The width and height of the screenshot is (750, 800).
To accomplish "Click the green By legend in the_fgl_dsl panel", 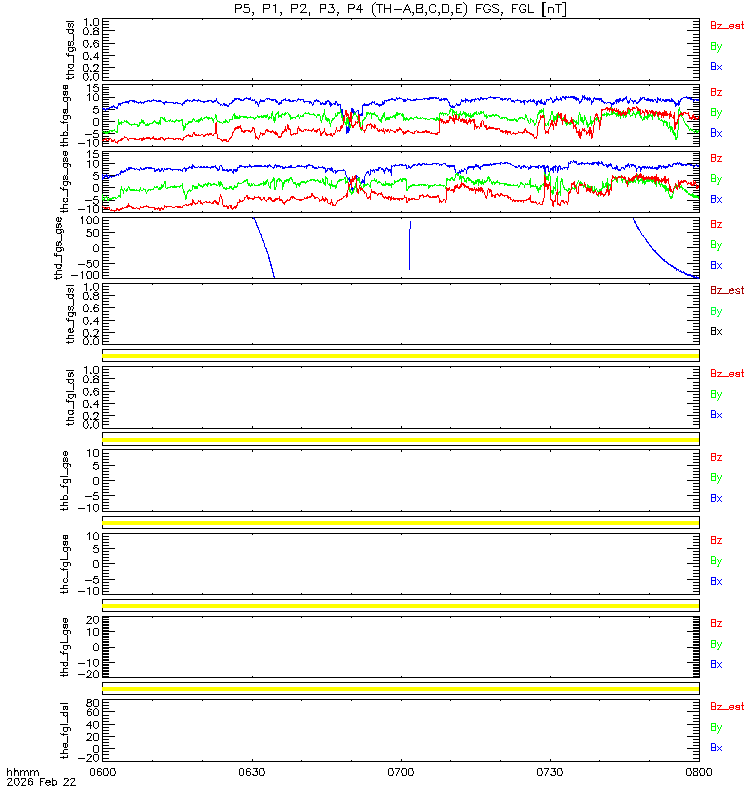I will [x=716, y=728].
